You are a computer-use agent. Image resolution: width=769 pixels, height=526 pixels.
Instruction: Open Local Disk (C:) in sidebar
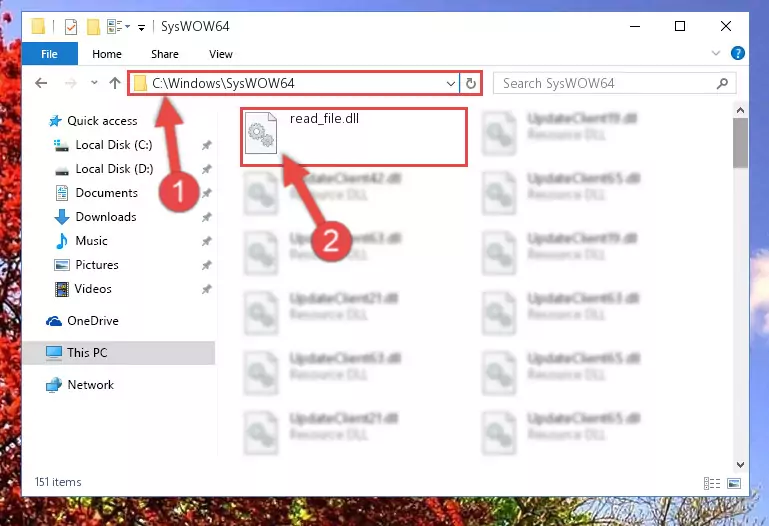[x=114, y=145]
